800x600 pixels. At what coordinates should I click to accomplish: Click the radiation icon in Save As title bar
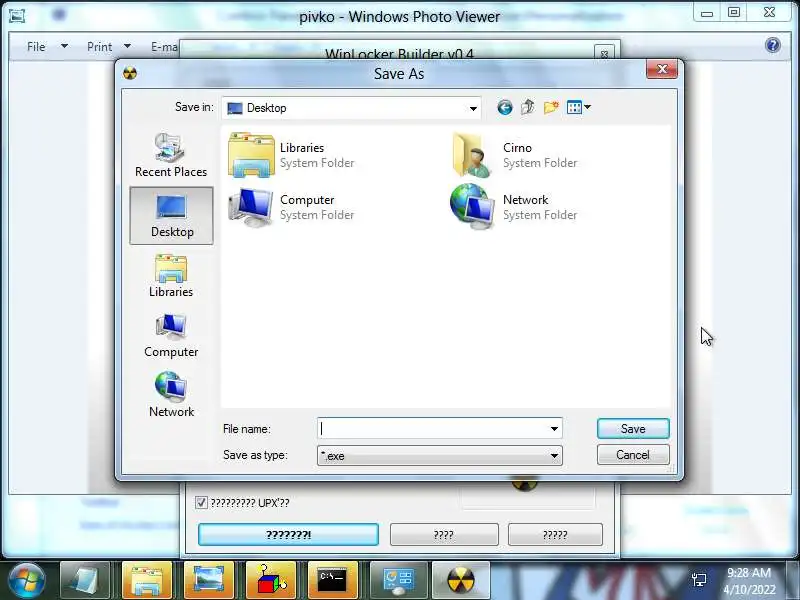click(130, 73)
